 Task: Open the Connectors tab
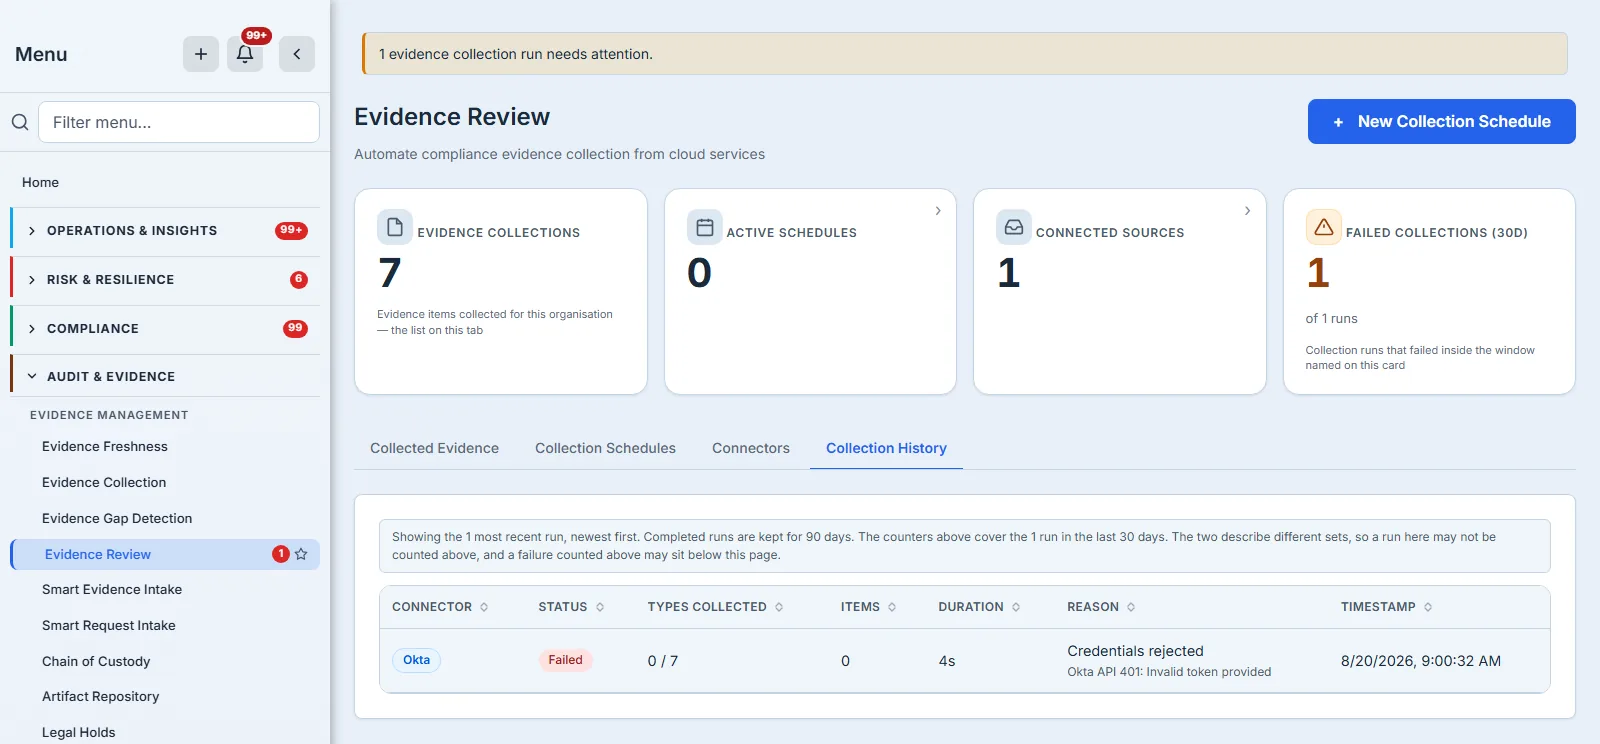pyautogui.click(x=751, y=448)
